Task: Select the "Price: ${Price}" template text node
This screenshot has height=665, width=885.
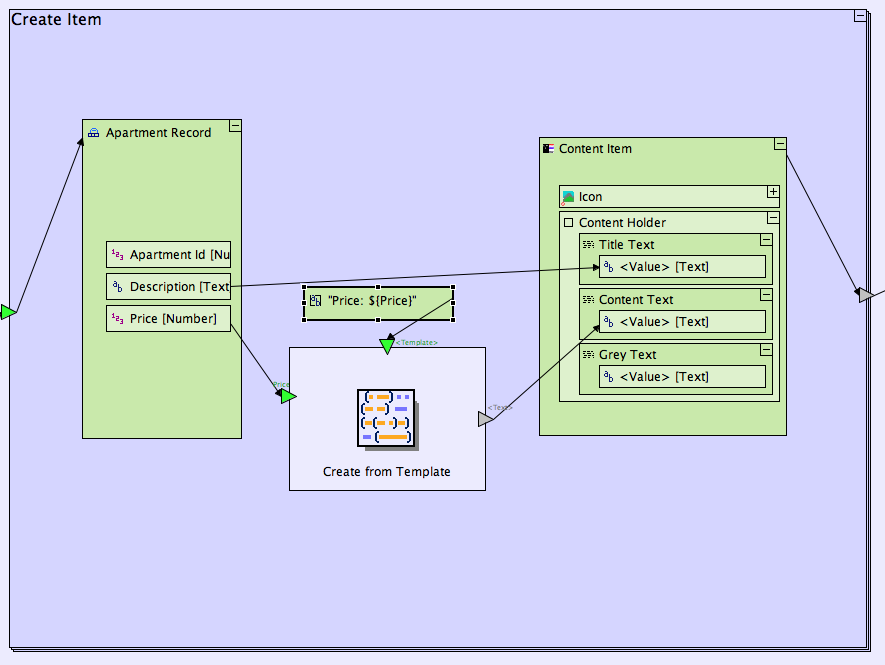Action: (378, 303)
